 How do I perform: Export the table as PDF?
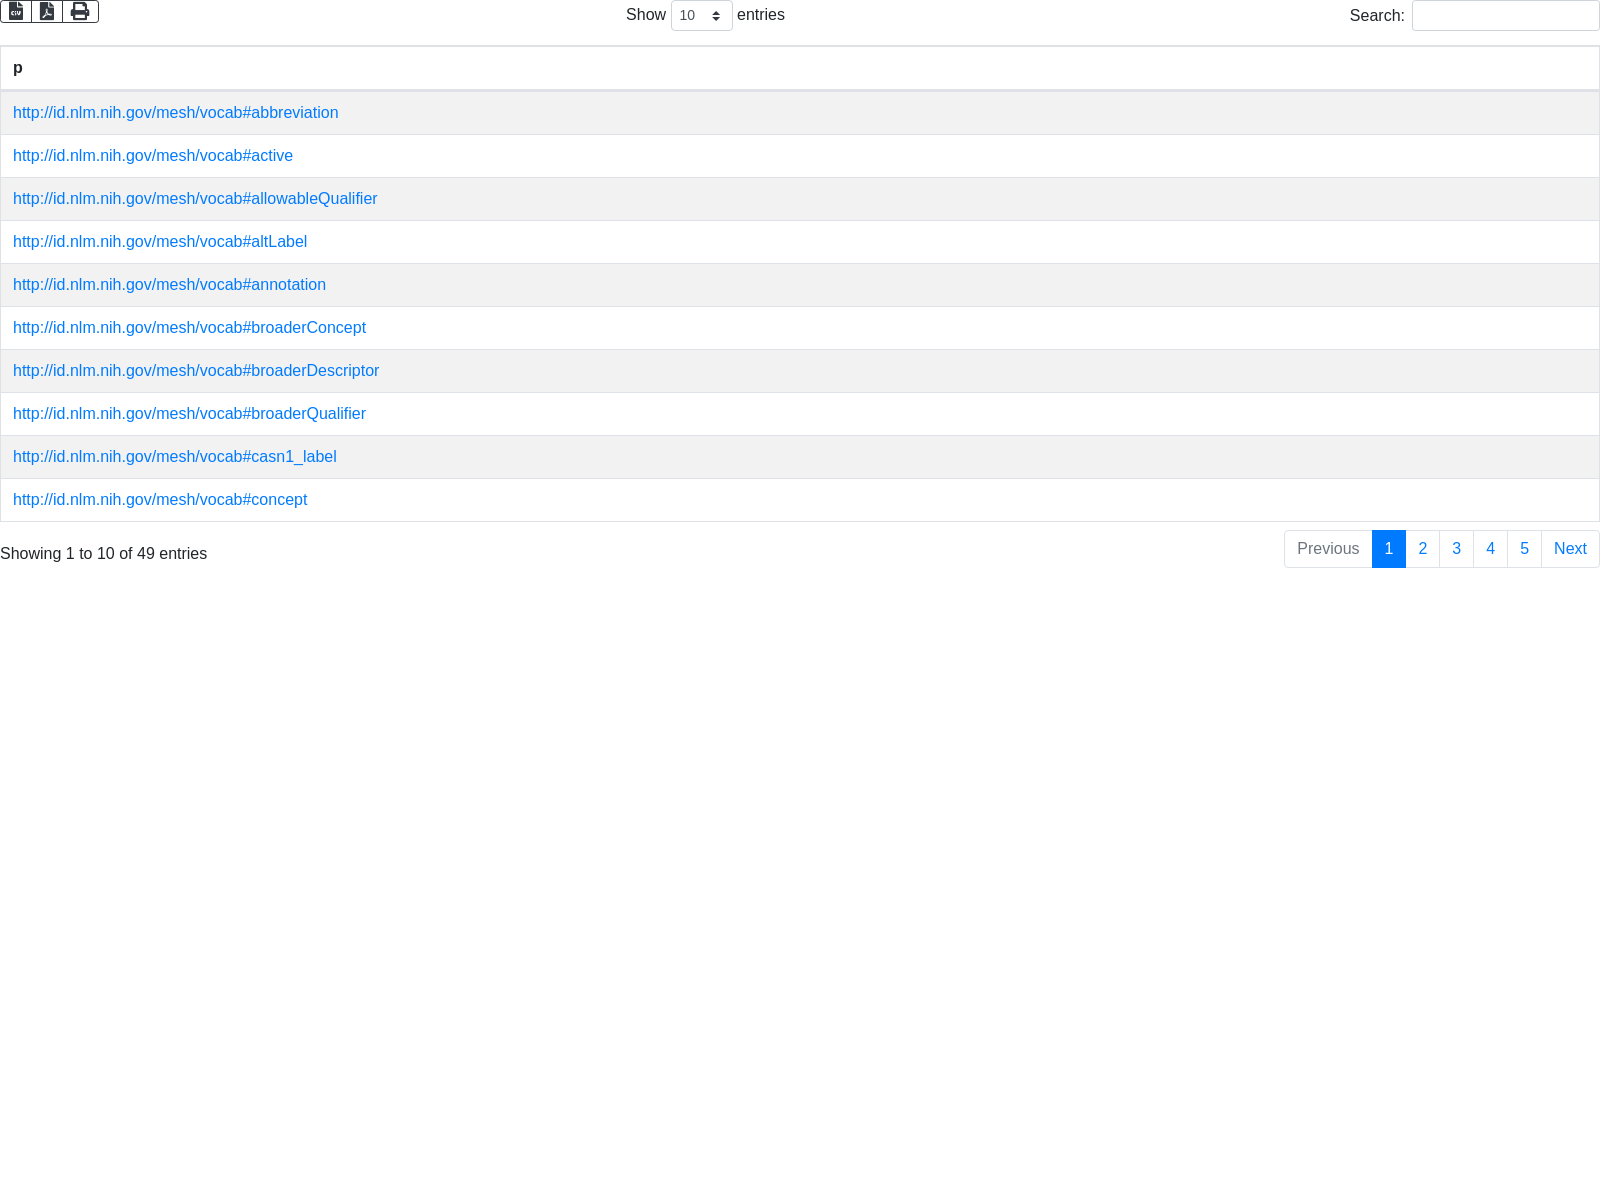(x=47, y=11)
